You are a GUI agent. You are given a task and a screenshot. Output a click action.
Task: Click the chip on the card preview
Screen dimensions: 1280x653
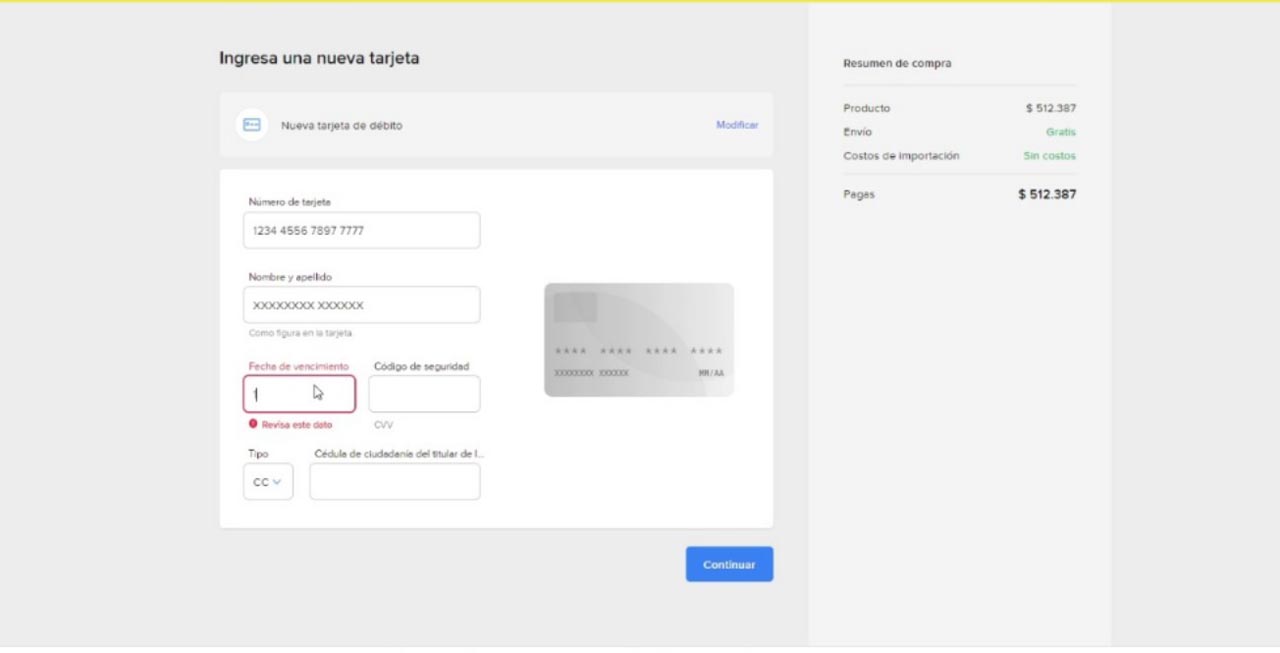(575, 307)
